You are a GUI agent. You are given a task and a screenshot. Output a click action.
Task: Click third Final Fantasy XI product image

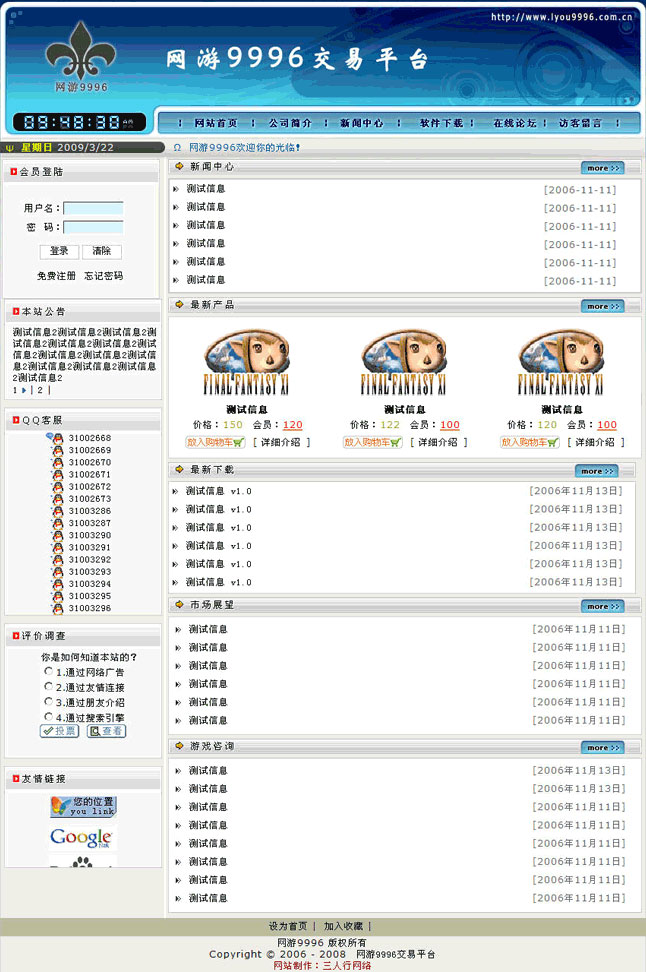point(561,363)
